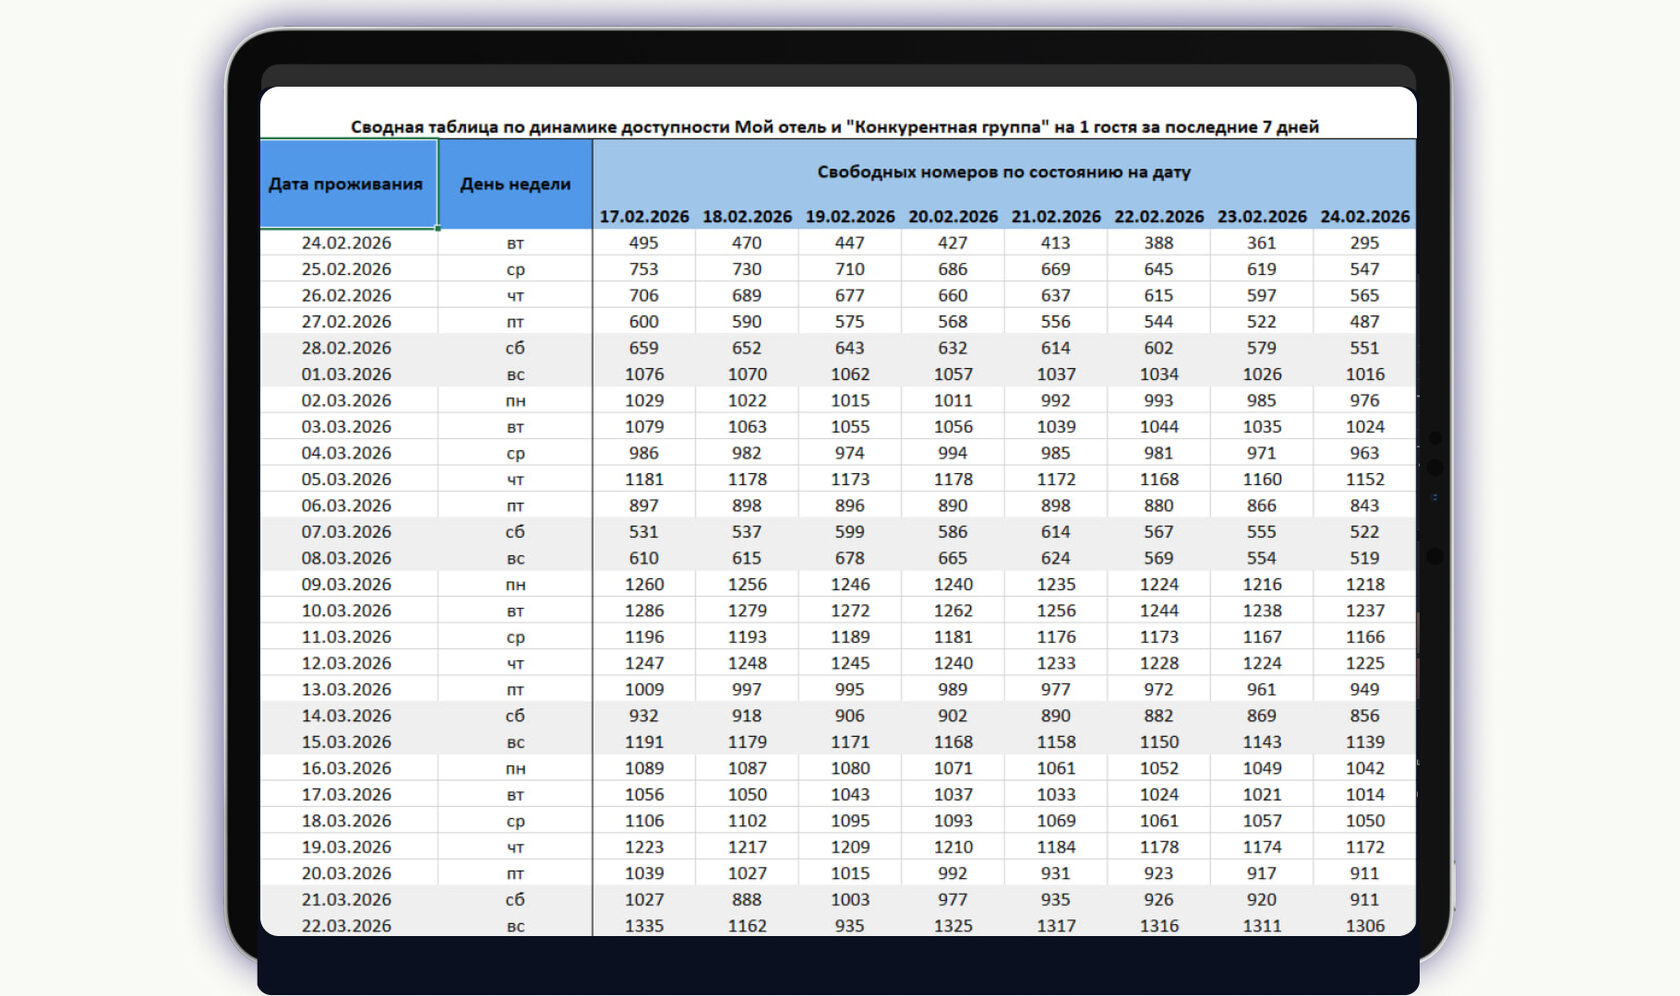Click the date cell 08.03.2026
Image resolution: width=1680 pixels, height=996 pixels.
(347, 558)
